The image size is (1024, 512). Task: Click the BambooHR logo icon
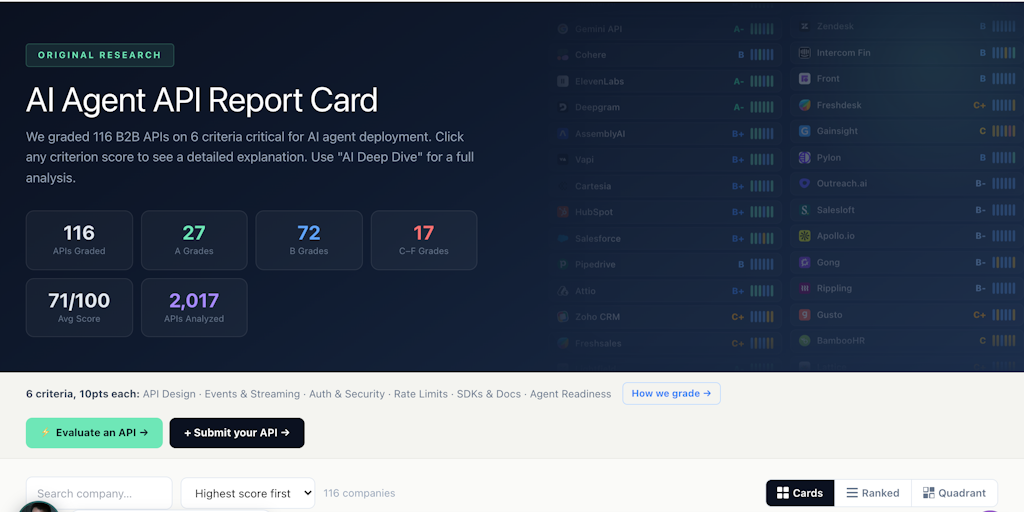coord(805,340)
